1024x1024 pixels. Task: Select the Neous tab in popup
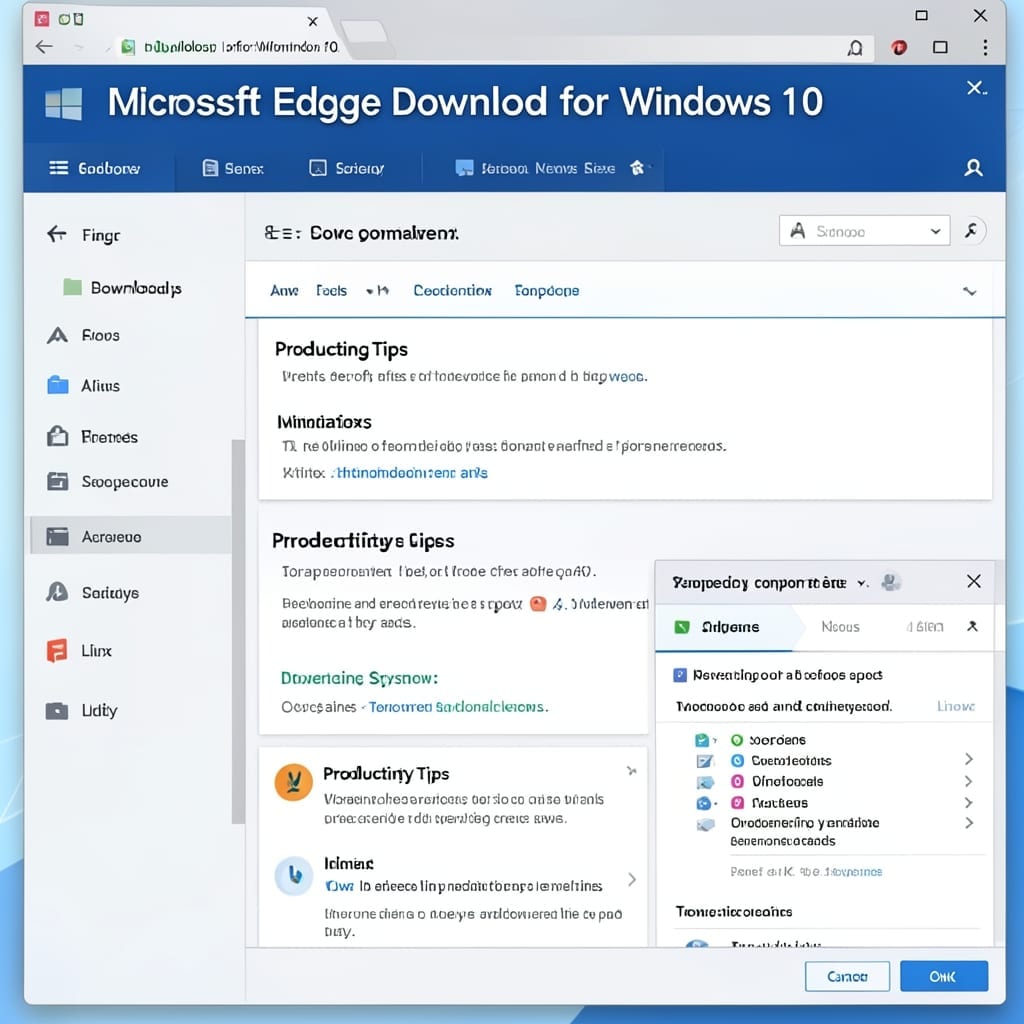(840, 627)
